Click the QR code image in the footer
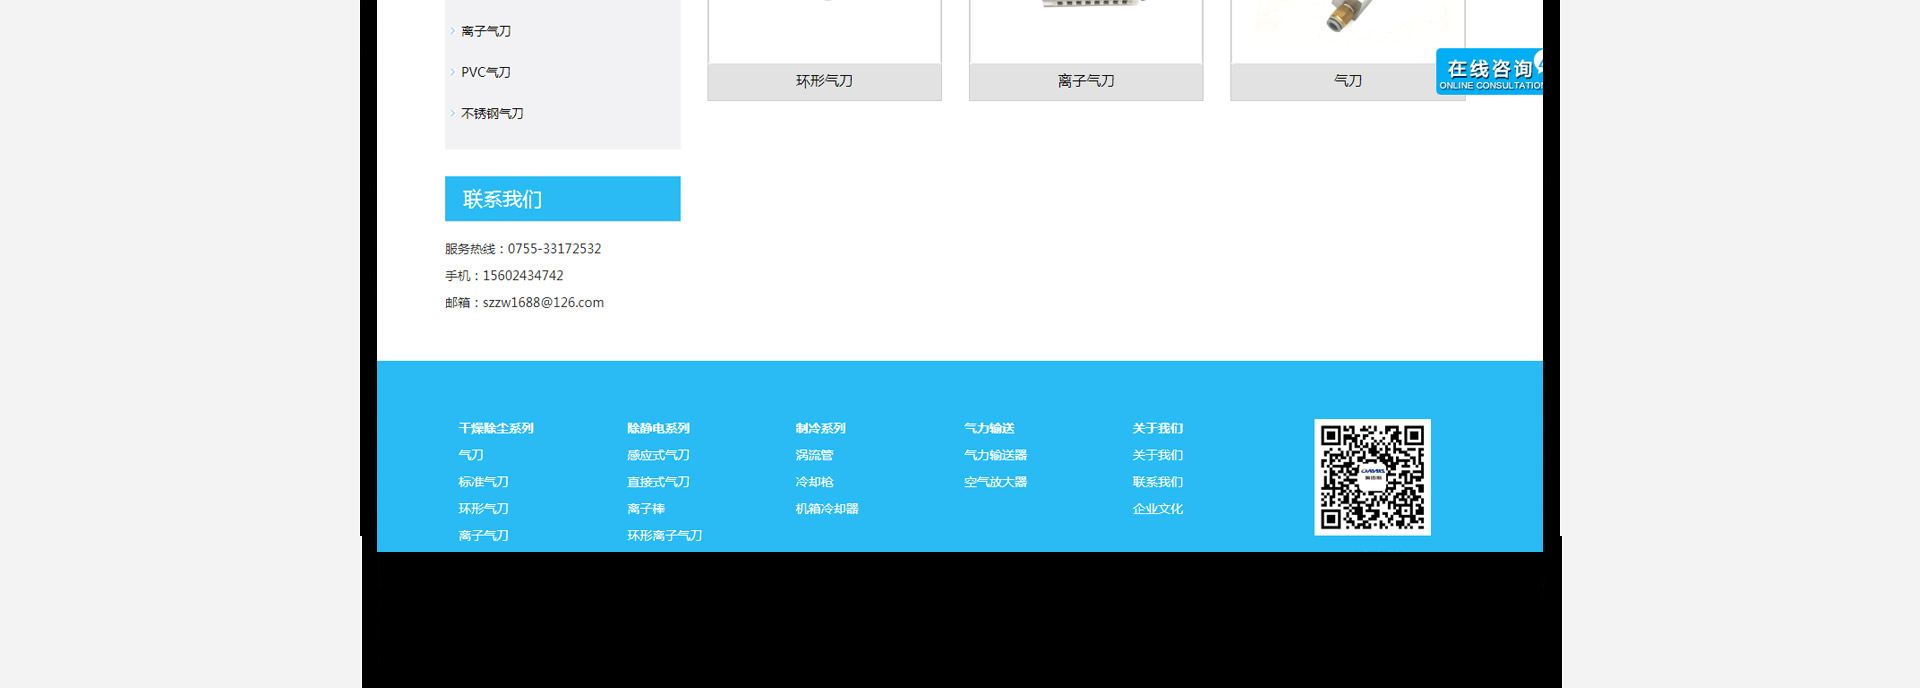Viewport: 1920px width, 688px height. point(1372,477)
